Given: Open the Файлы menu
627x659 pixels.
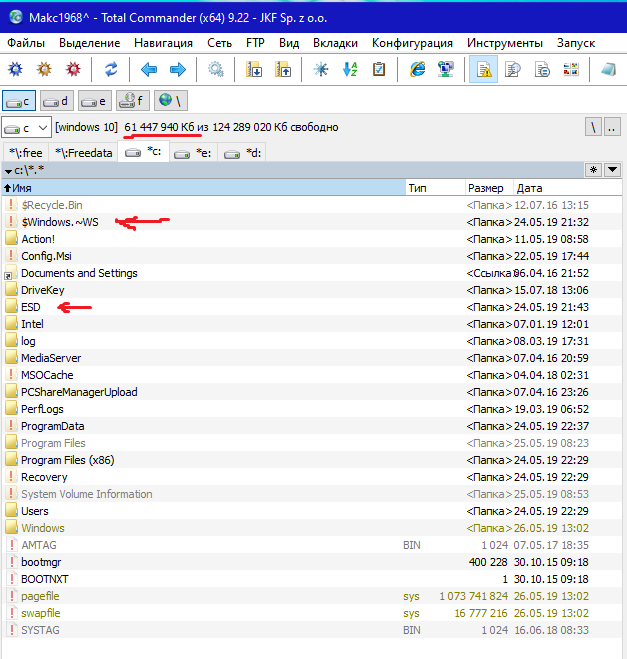Looking at the screenshot, I should click(x=26, y=43).
